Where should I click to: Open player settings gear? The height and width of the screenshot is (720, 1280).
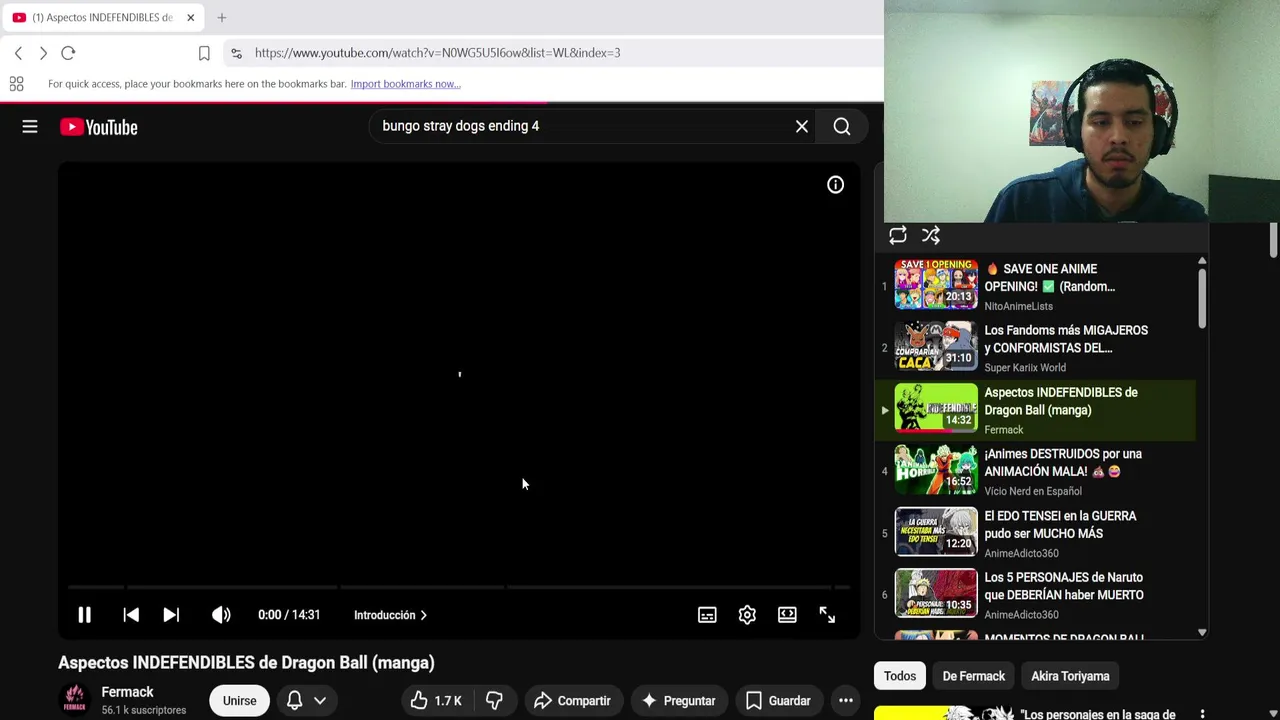coord(747,615)
